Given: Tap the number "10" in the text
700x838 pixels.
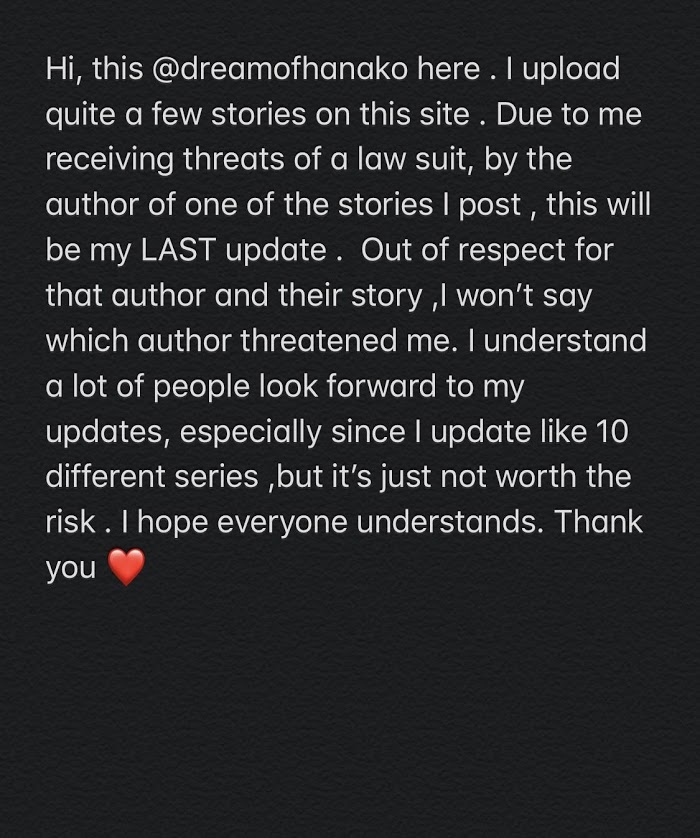Looking at the screenshot, I should click(621, 431).
